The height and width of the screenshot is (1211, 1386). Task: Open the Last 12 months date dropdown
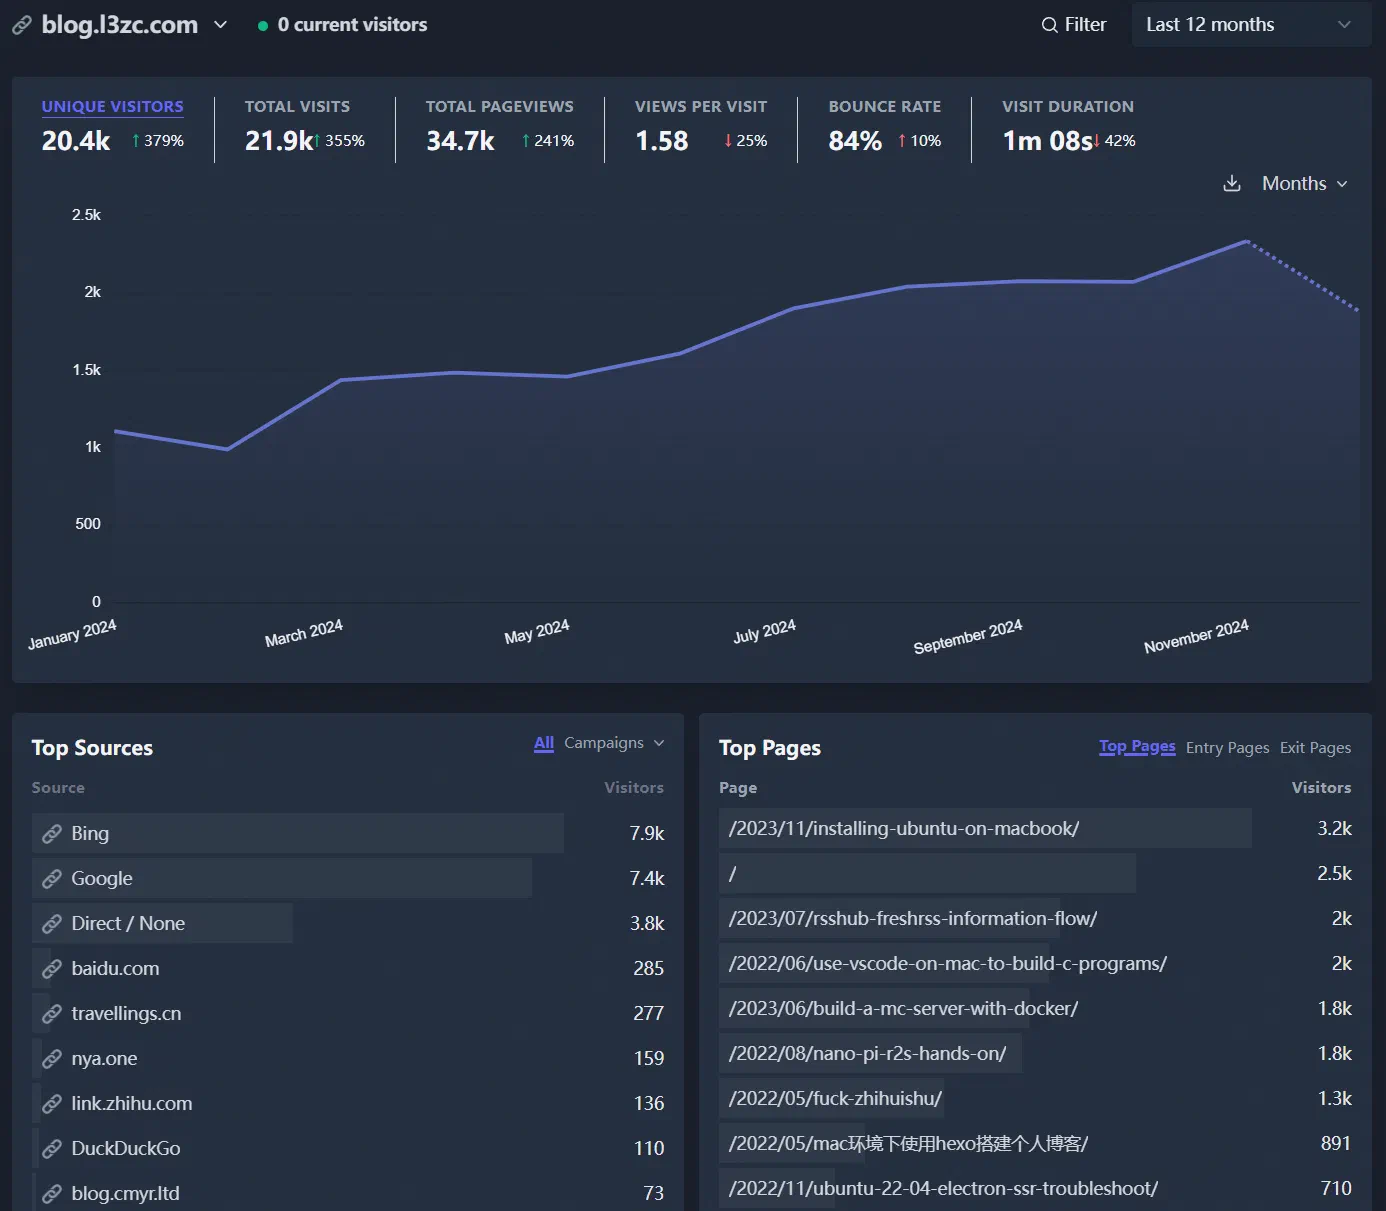[1247, 25]
